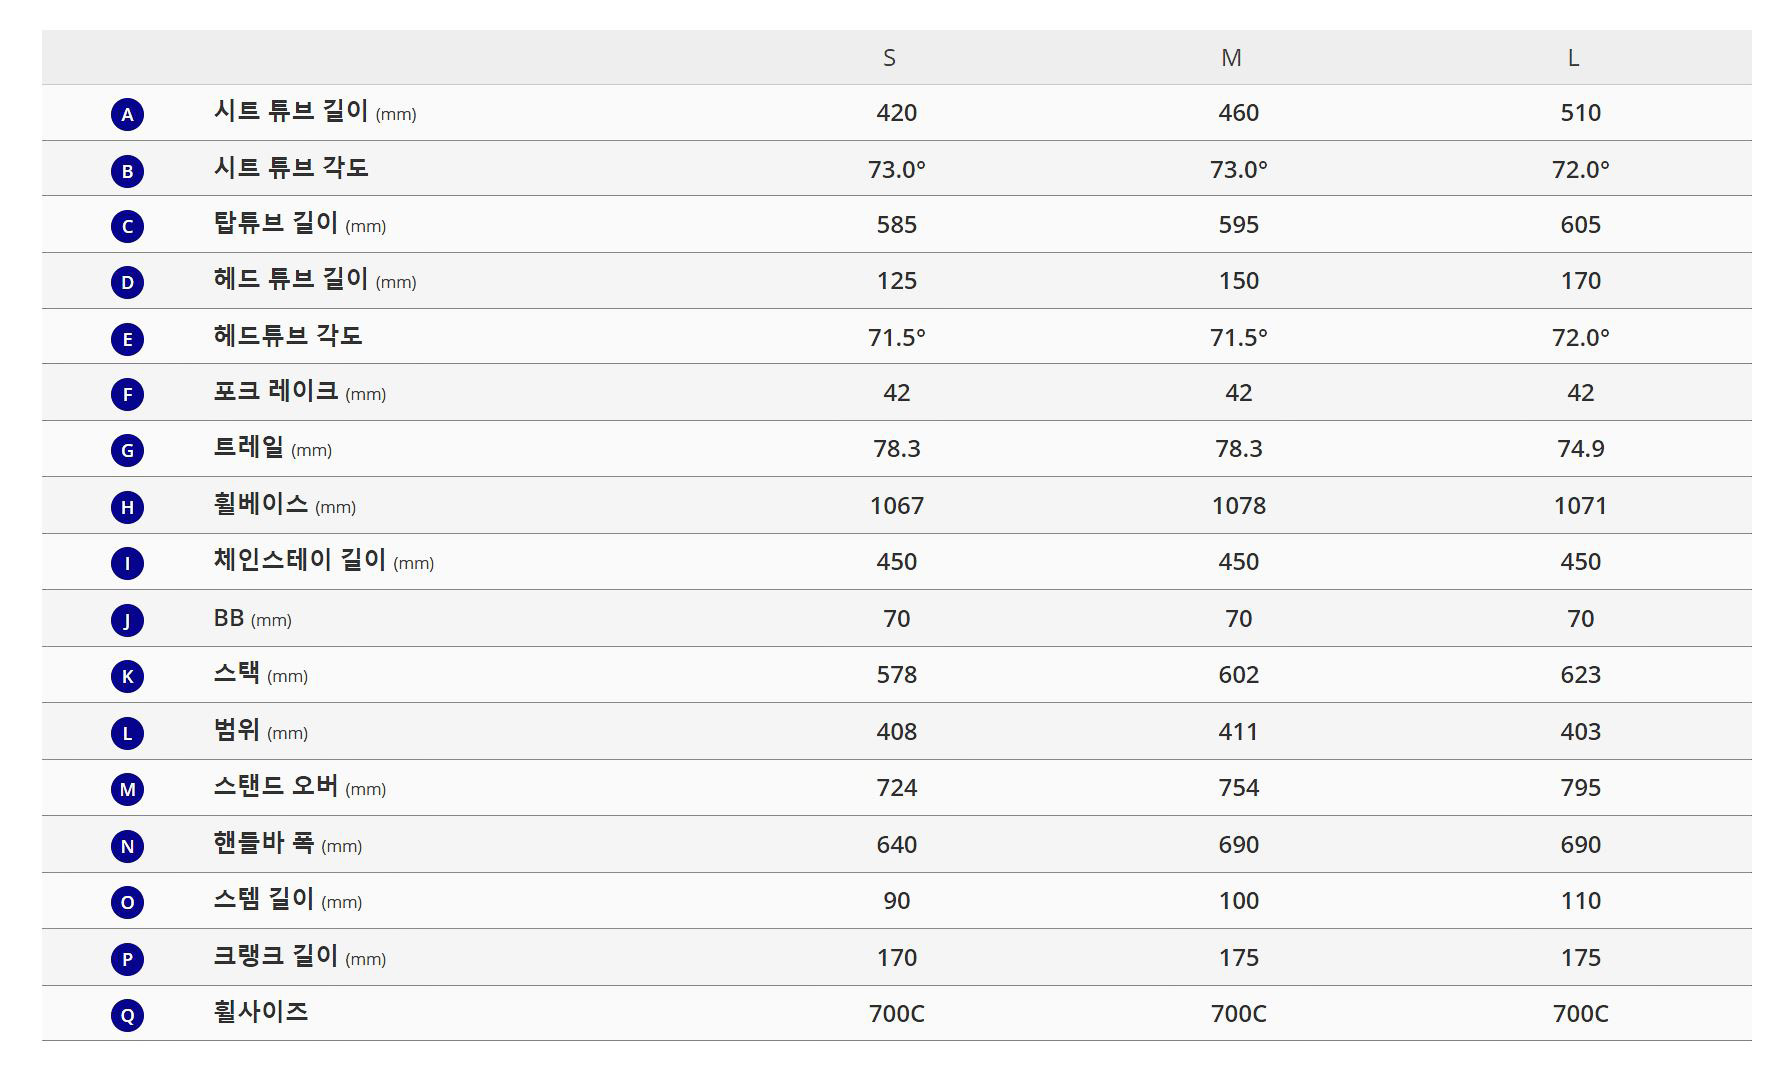Click the blue A circle icon

click(x=127, y=114)
